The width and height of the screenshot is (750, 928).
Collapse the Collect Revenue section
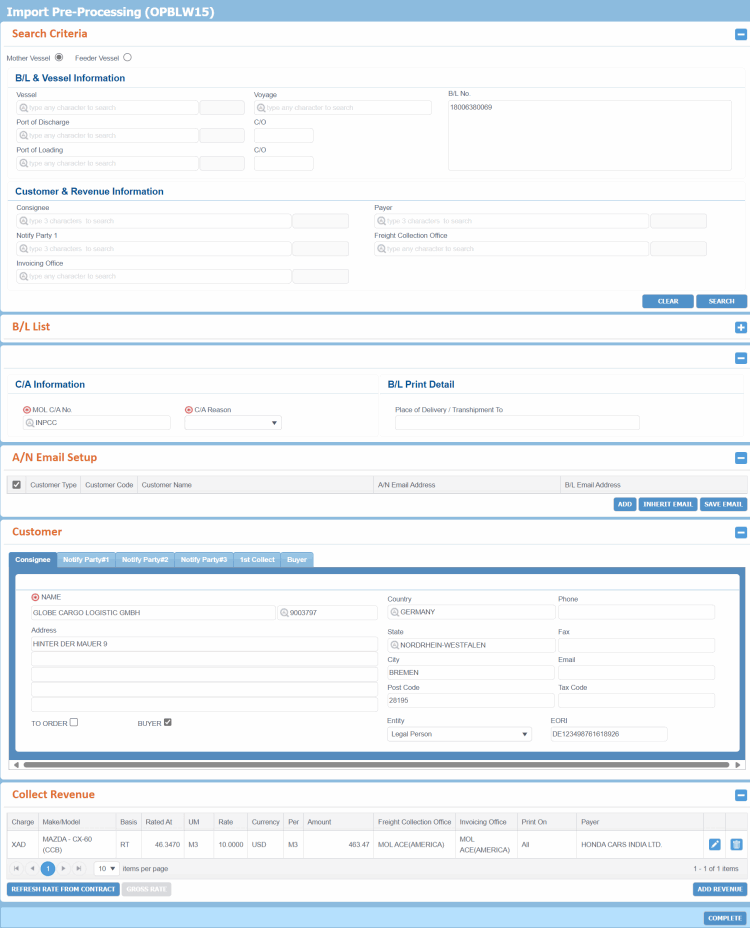(741, 795)
